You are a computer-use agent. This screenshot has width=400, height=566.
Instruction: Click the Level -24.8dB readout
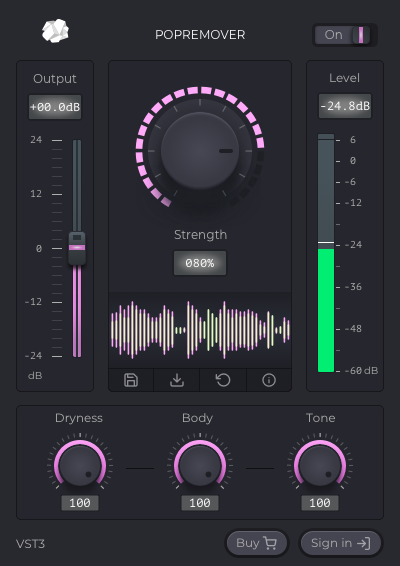click(x=345, y=106)
